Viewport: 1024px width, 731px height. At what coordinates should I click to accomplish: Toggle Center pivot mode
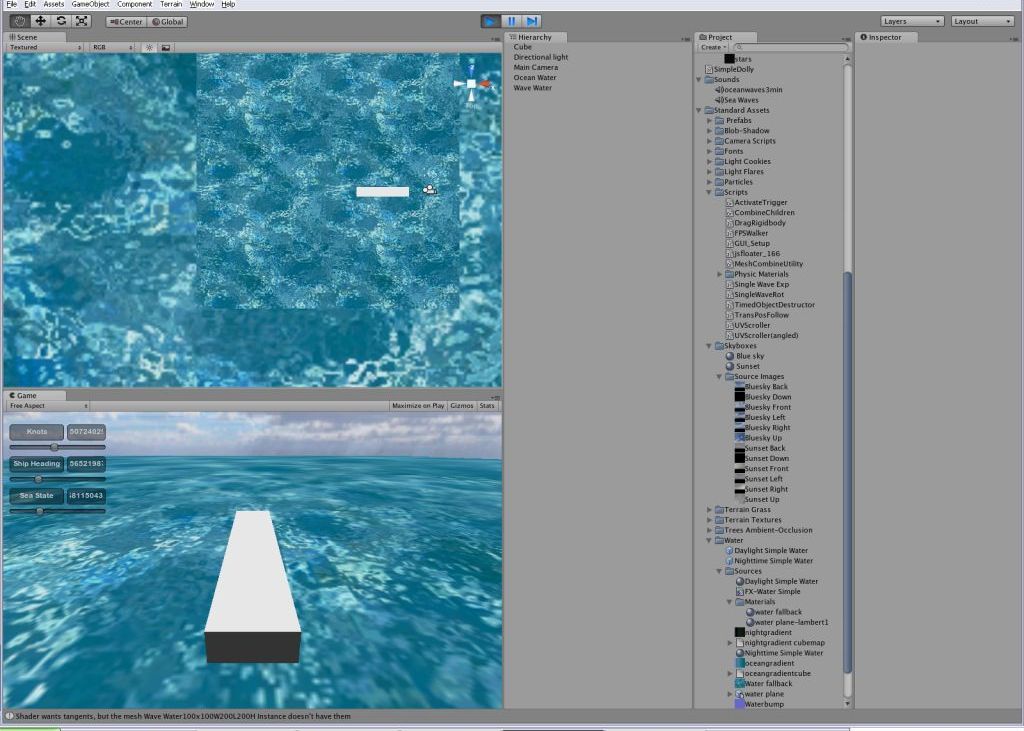tap(127, 20)
